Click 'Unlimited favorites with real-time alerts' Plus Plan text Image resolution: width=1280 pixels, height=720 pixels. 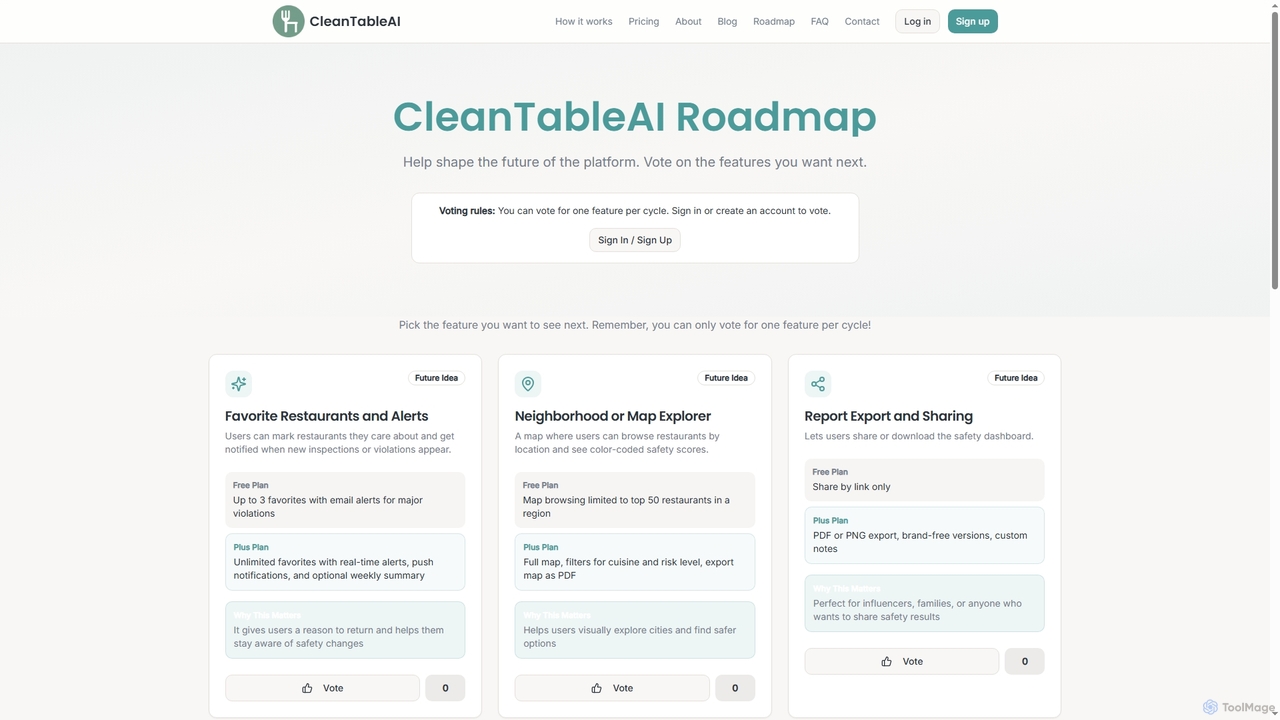(x=334, y=568)
